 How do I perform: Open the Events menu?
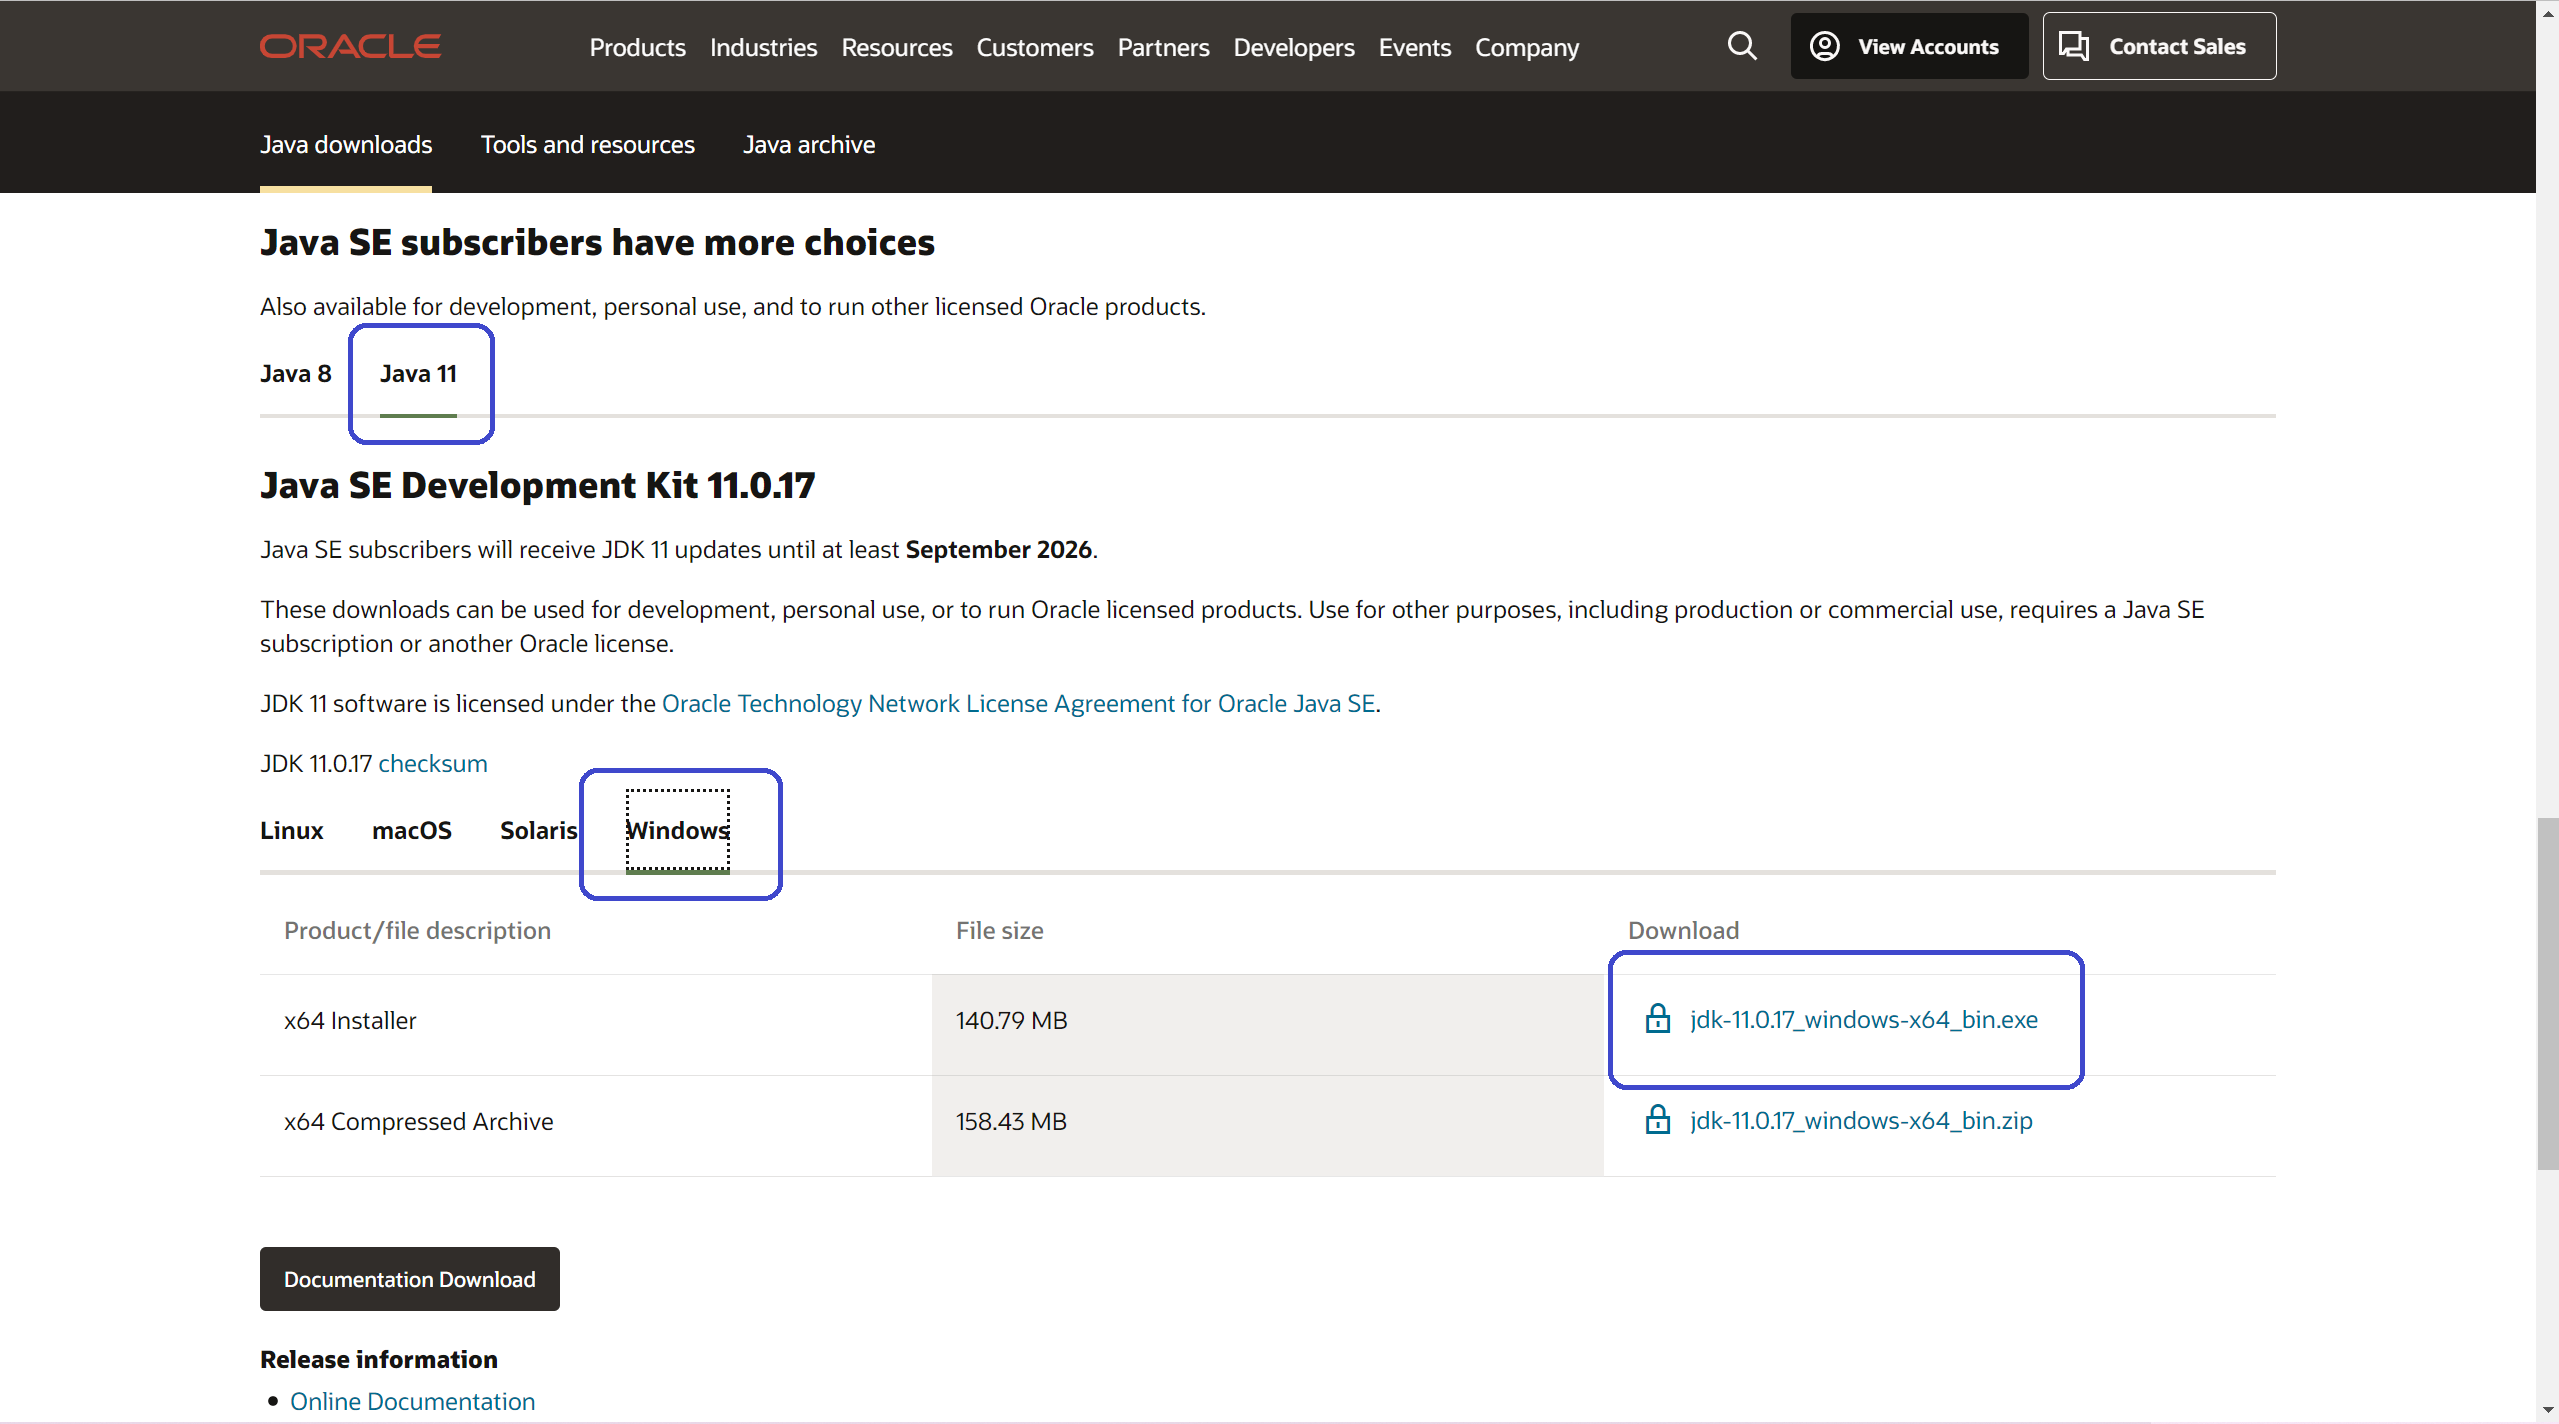coord(1414,47)
